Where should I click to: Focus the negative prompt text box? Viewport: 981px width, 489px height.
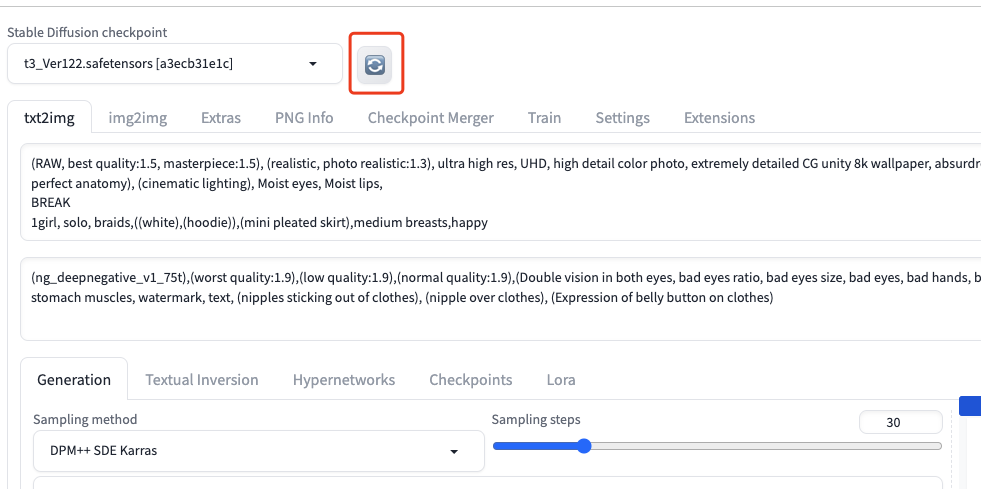pyautogui.click(x=500, y=298)
